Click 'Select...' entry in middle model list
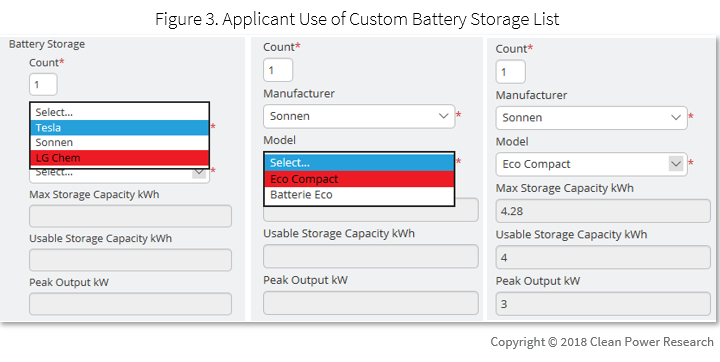 click(359, 163)
